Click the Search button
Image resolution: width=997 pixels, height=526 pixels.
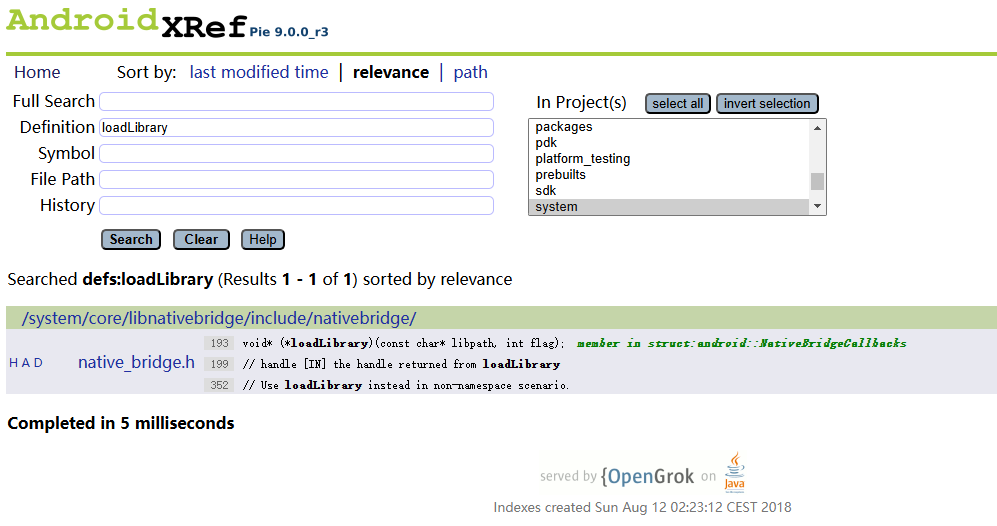131,240
